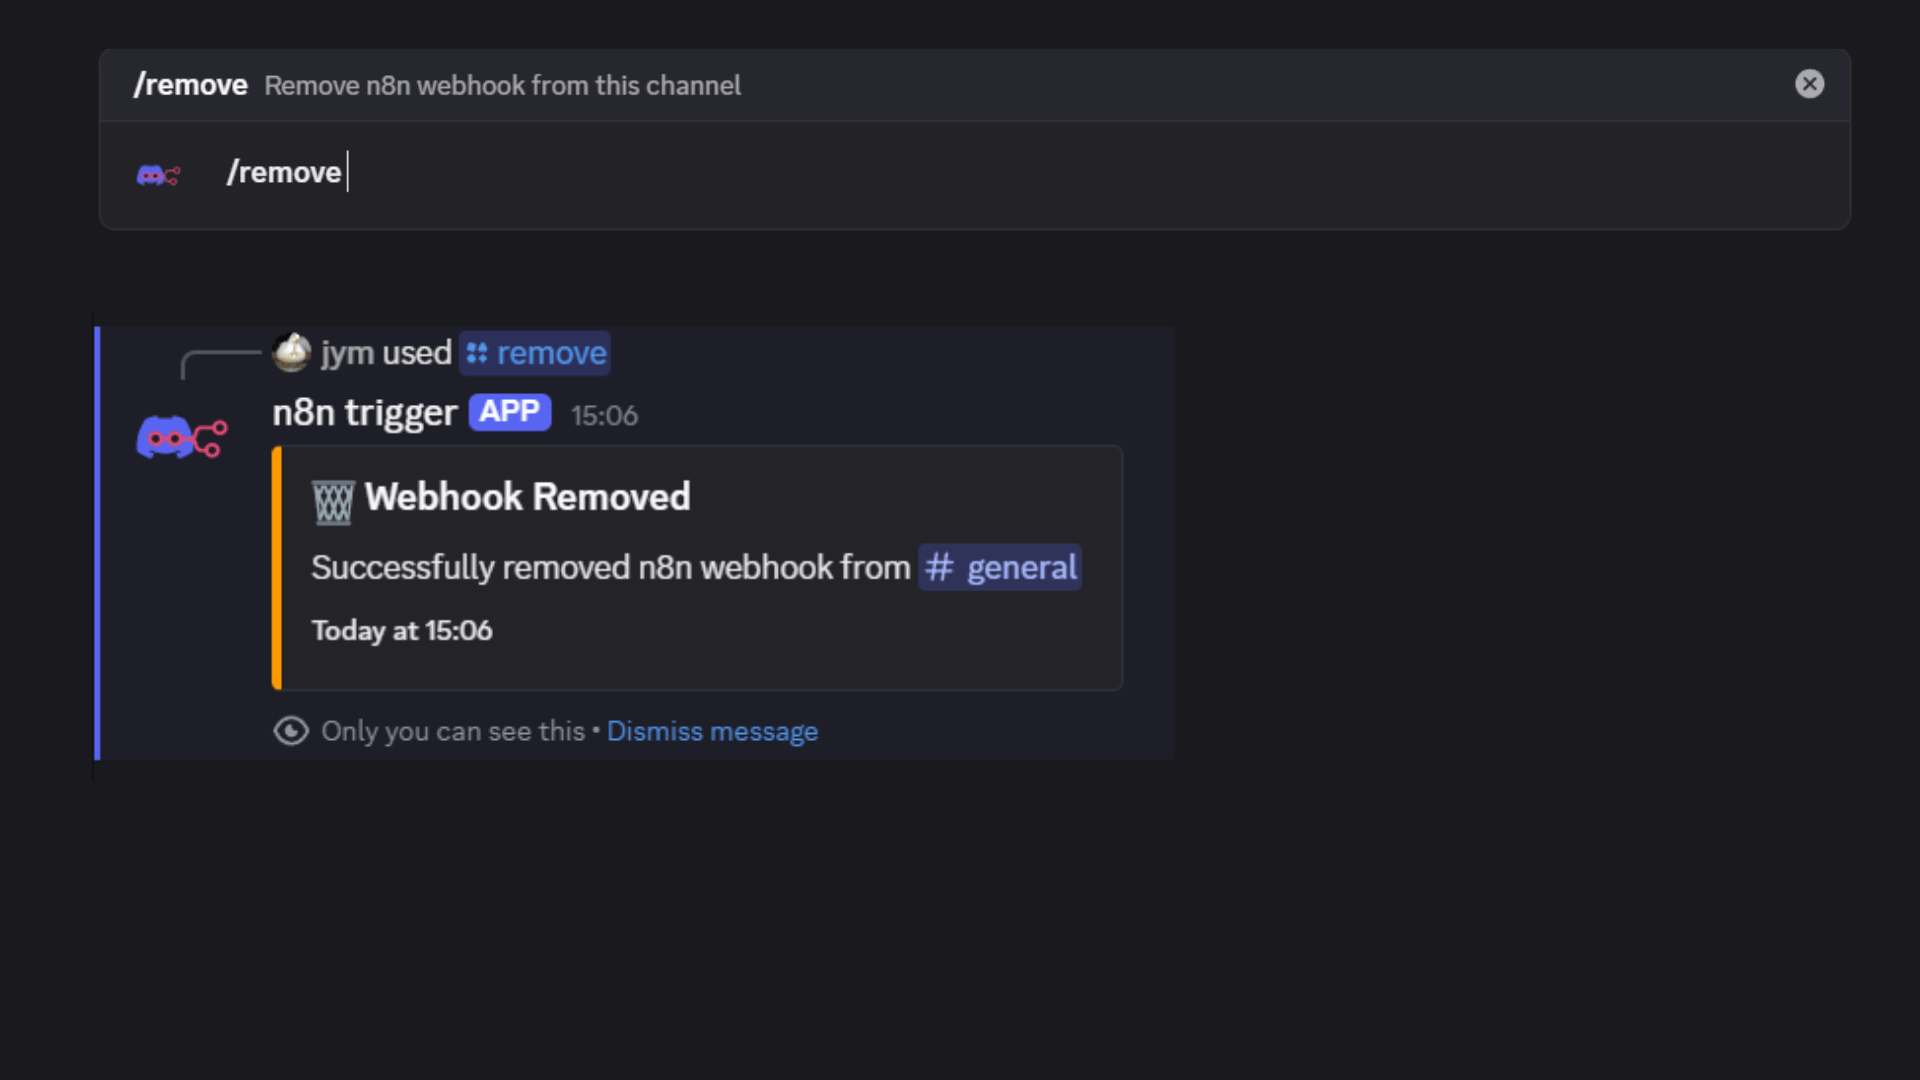1920x1080 pixels.
Task: Click the 'n8n trigger' bot username
Action: tap(364, 412)
